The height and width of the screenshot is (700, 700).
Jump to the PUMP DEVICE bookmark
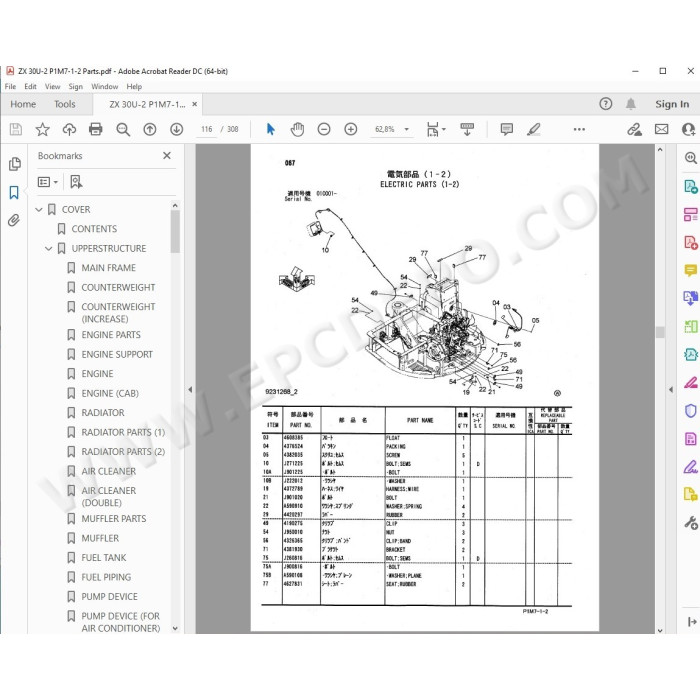[x=109, y=597]
